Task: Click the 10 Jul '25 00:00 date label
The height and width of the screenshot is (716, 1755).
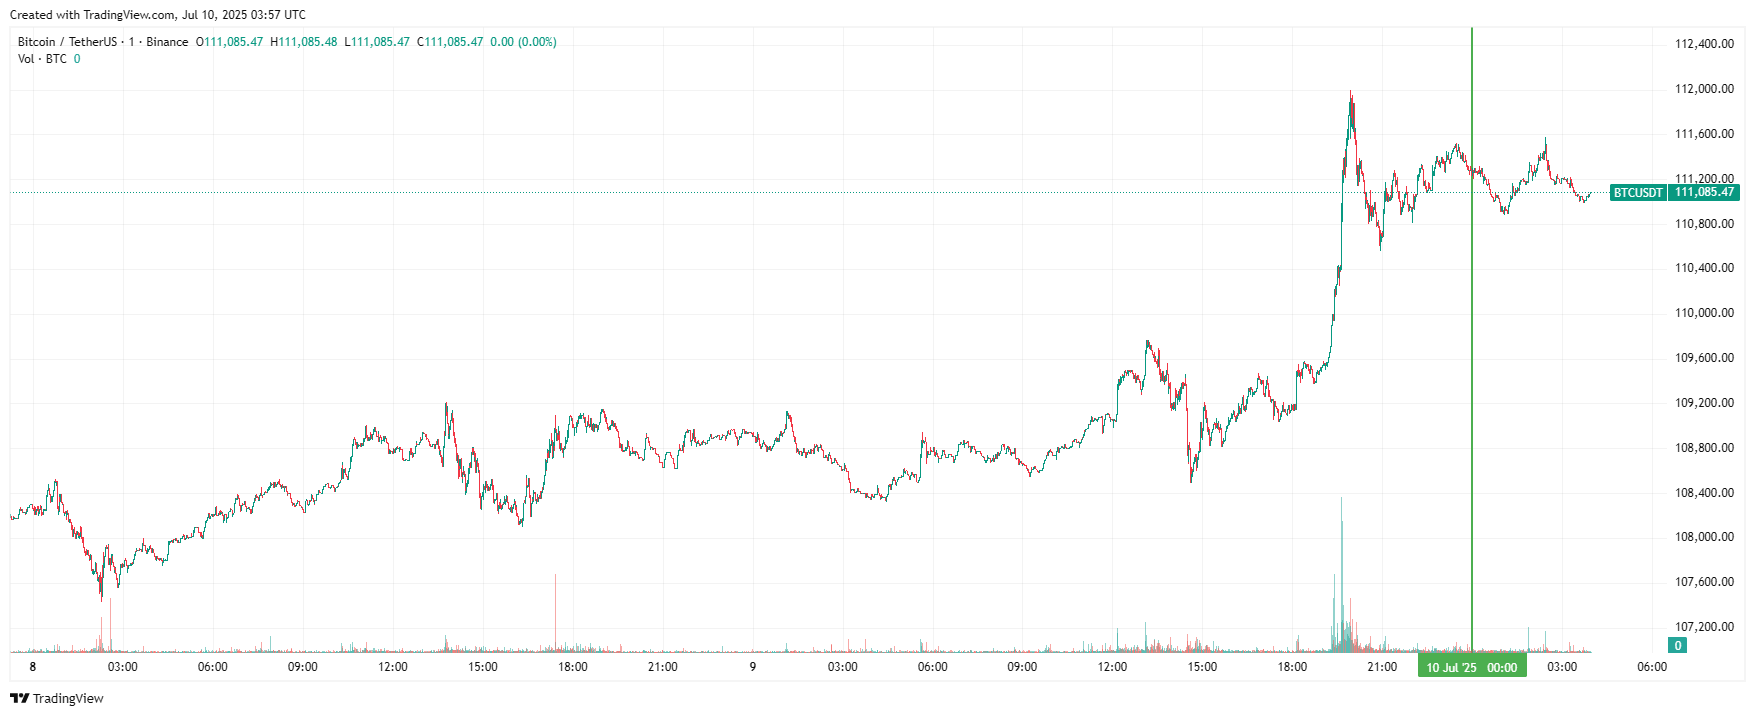Action: coord(1472,667)
